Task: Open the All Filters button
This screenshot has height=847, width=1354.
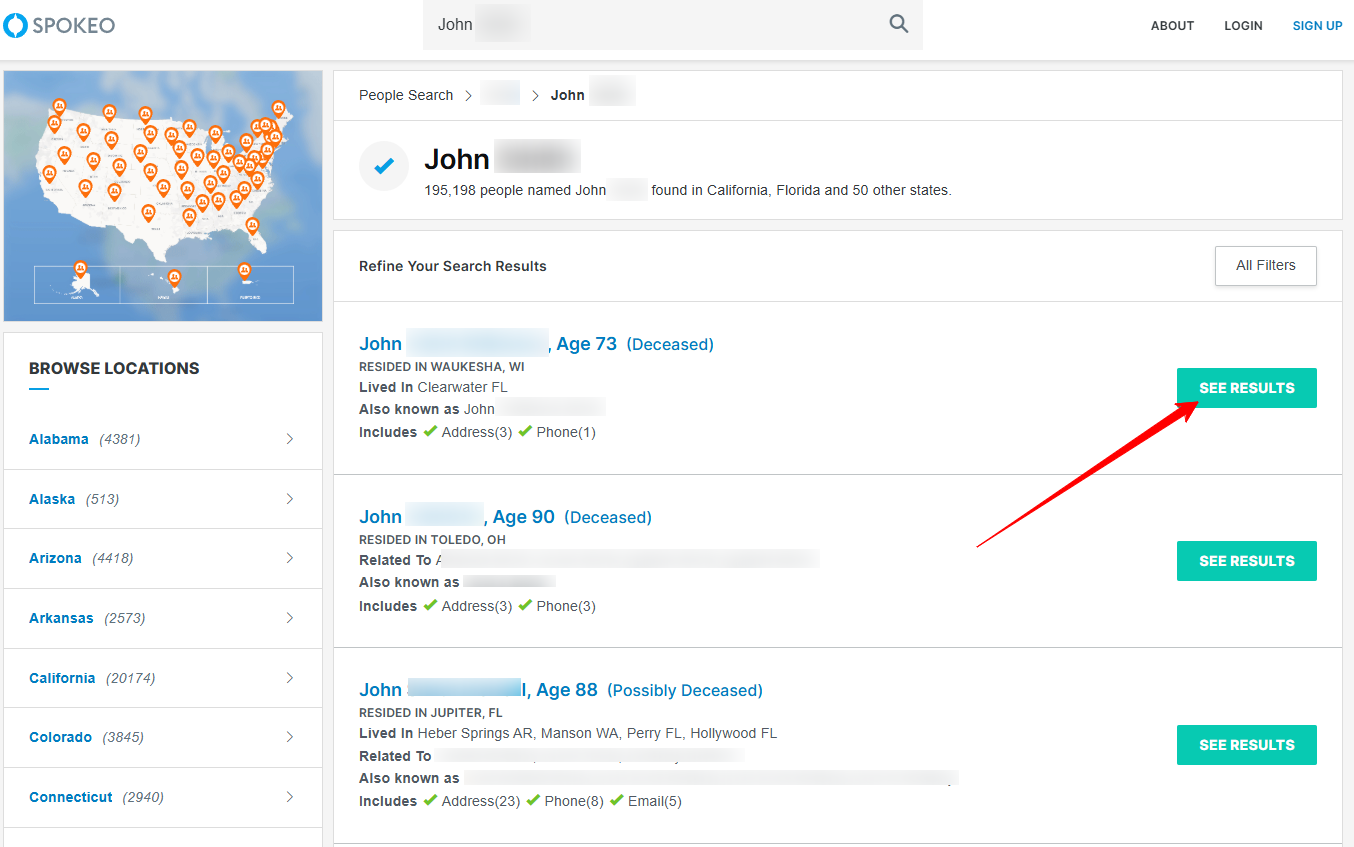Action: (1265, 266)
